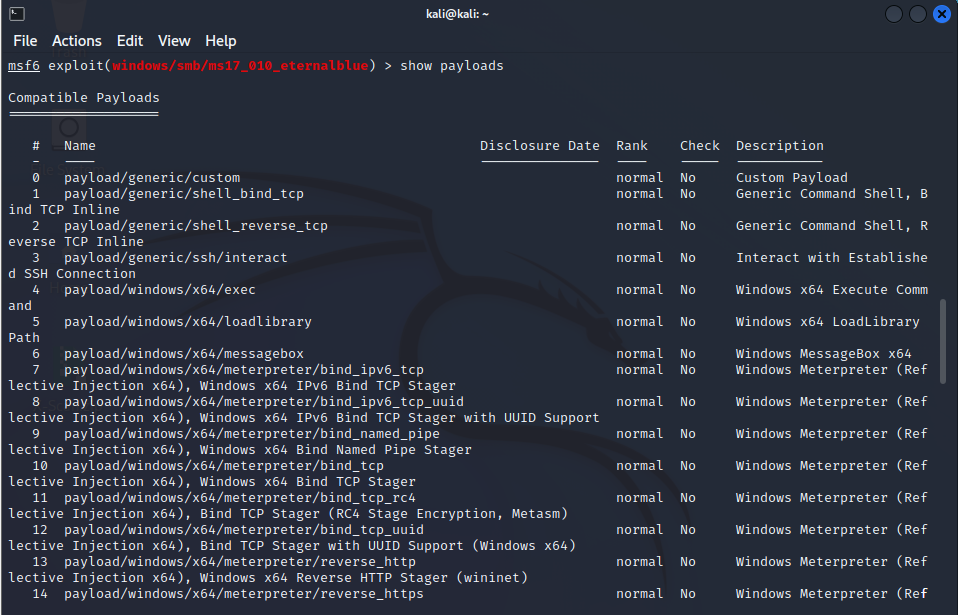Click the Check column header

(x=700, y=145)
